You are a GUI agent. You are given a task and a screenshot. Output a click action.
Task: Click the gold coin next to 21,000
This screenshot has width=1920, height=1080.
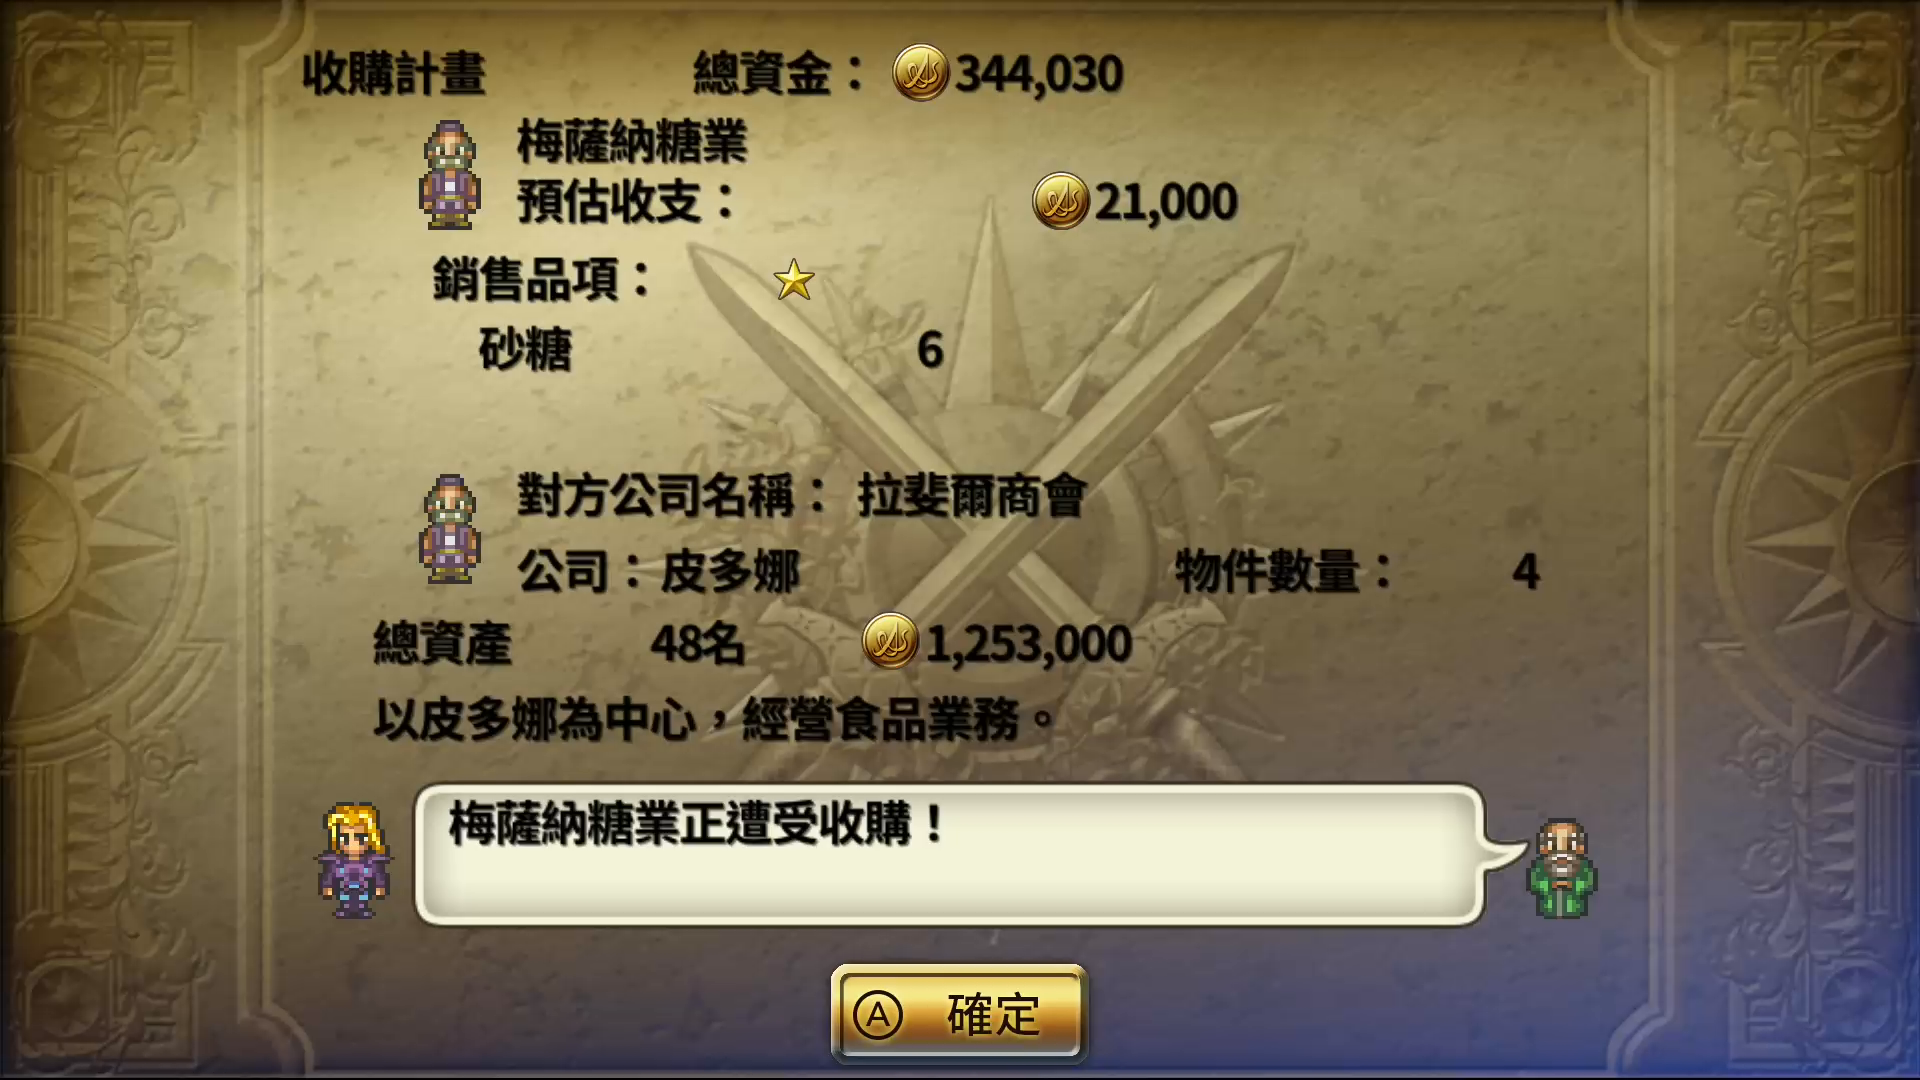[1060, 201]
